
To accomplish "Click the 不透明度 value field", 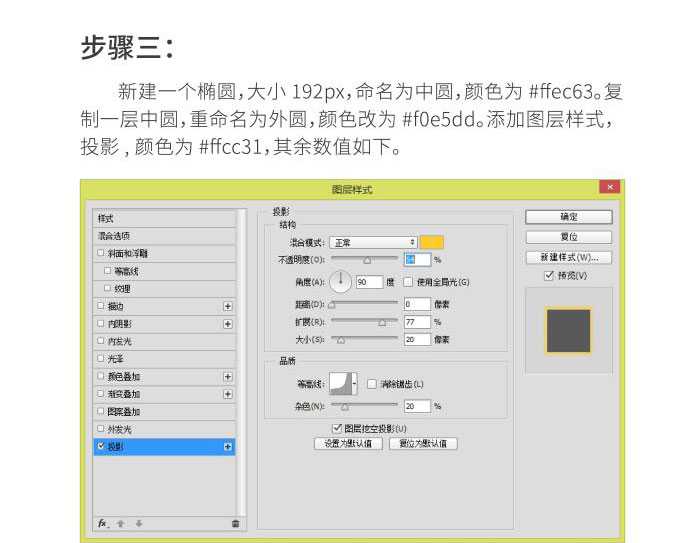I will (417, 260).
